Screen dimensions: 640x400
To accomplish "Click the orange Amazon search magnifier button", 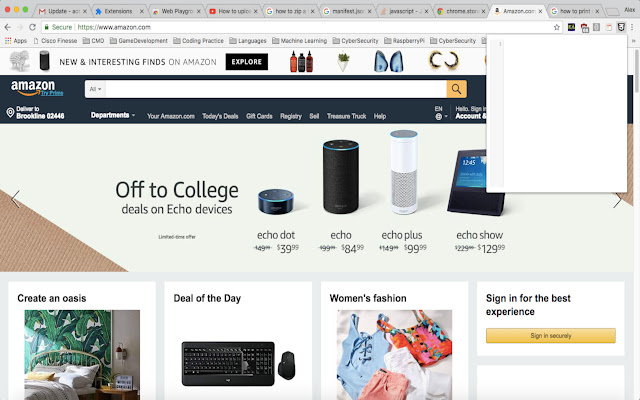I will [456, 89].
